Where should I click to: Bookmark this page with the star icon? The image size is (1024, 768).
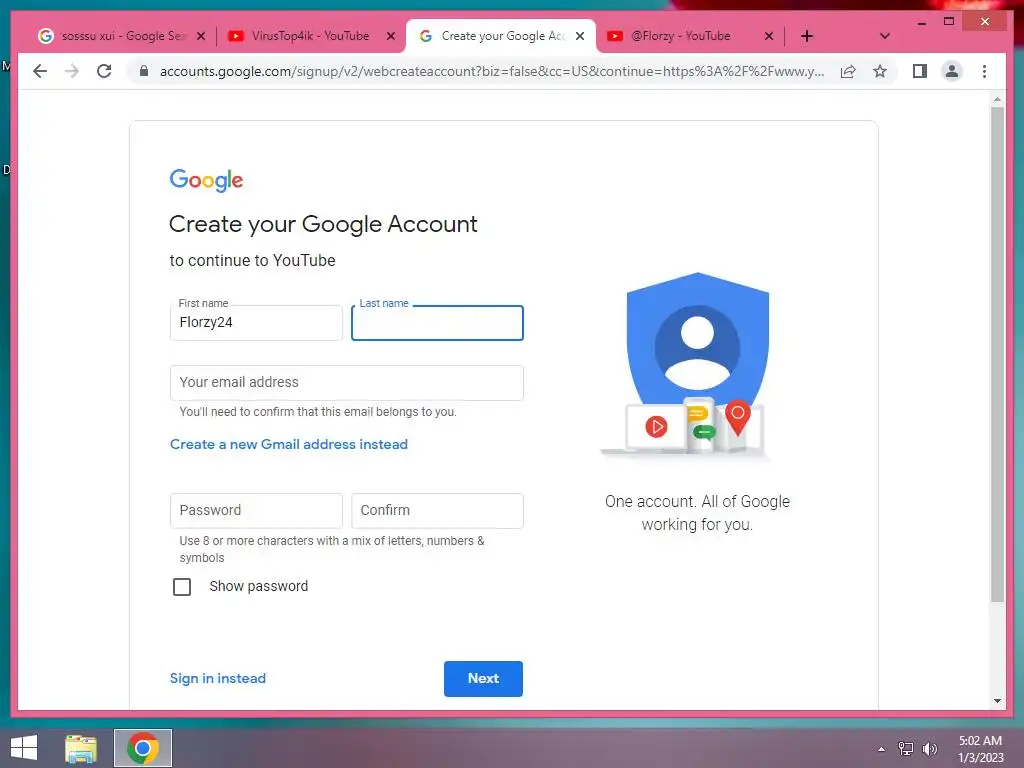pyautogui.click(x=880, y=71)
